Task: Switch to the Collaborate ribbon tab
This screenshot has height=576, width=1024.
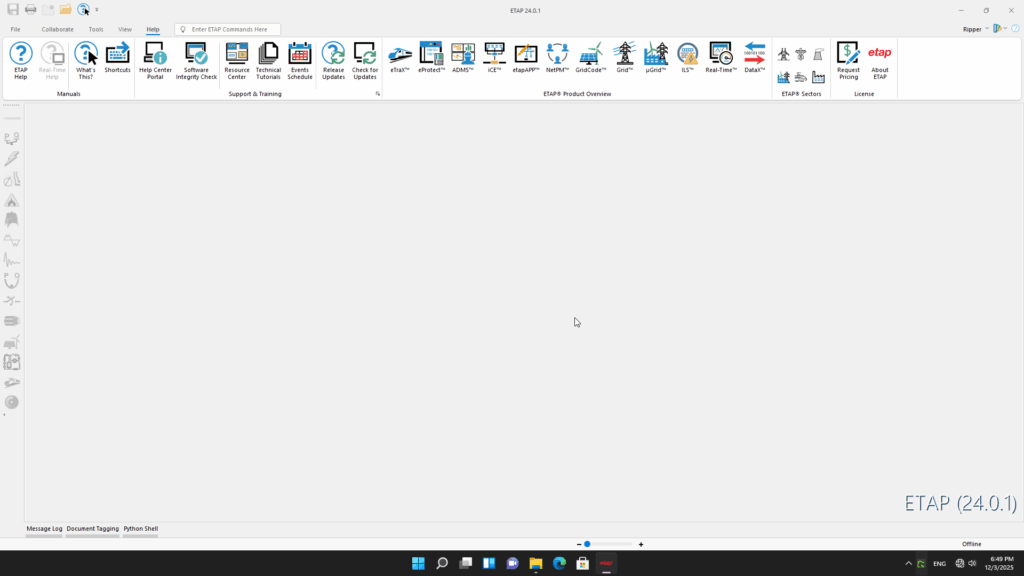Action: (x=57, y=29)
